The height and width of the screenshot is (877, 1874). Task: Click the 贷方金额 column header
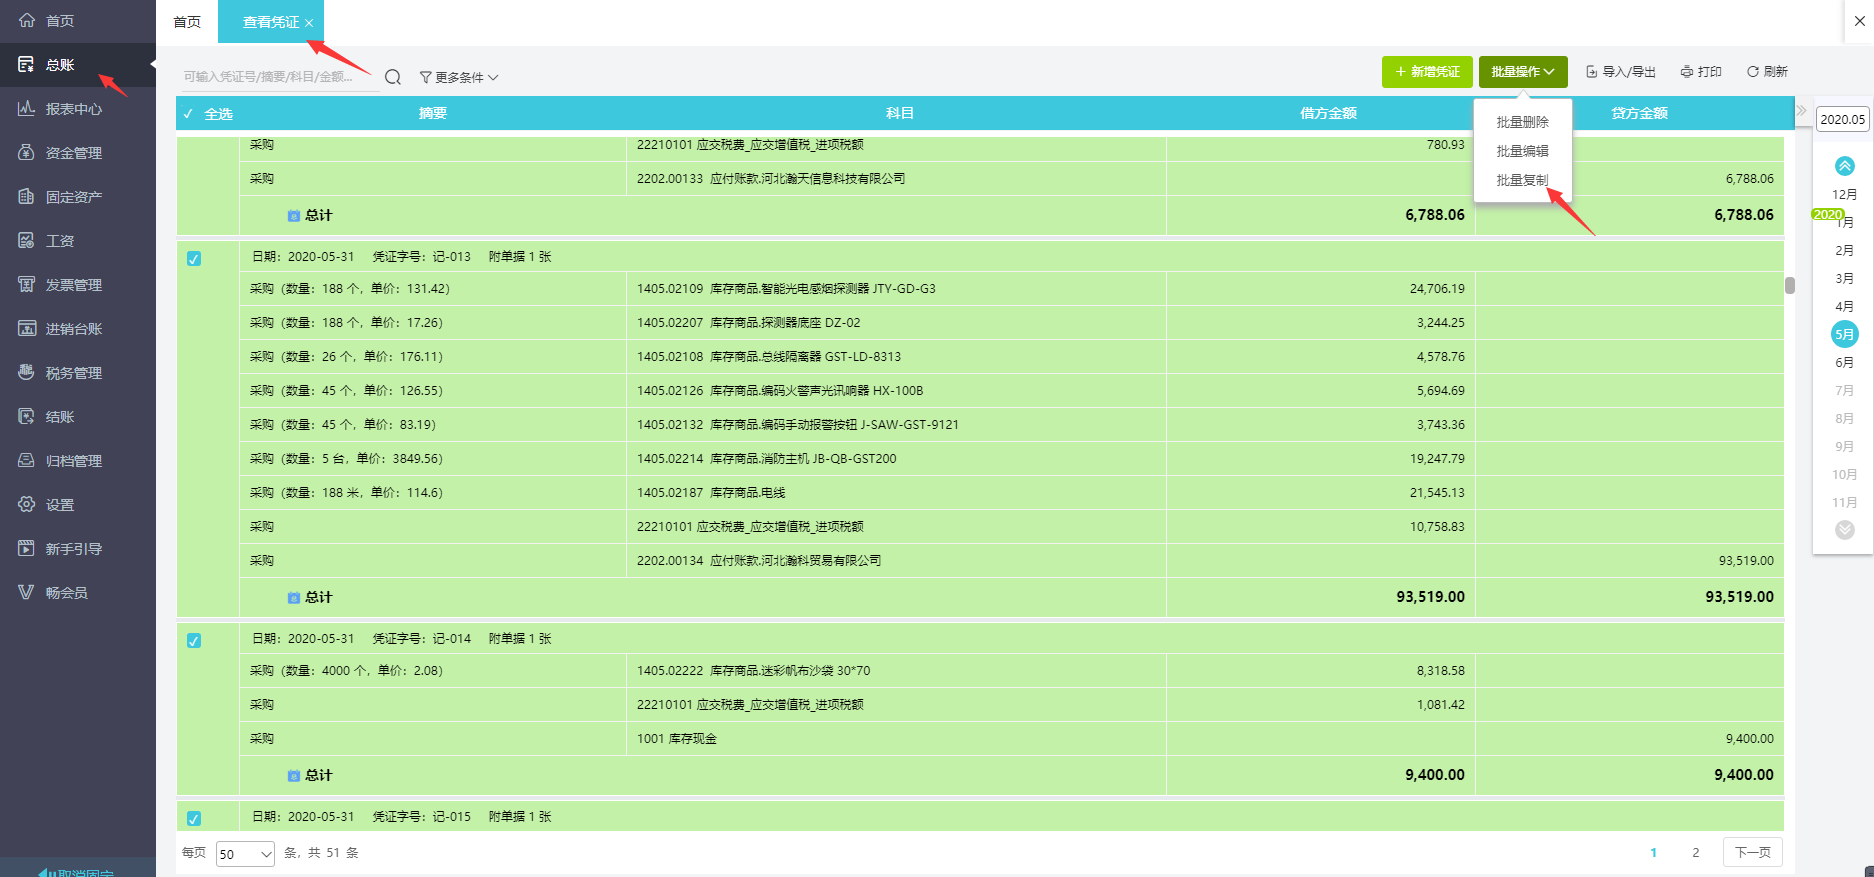(x=1639, y=114)
